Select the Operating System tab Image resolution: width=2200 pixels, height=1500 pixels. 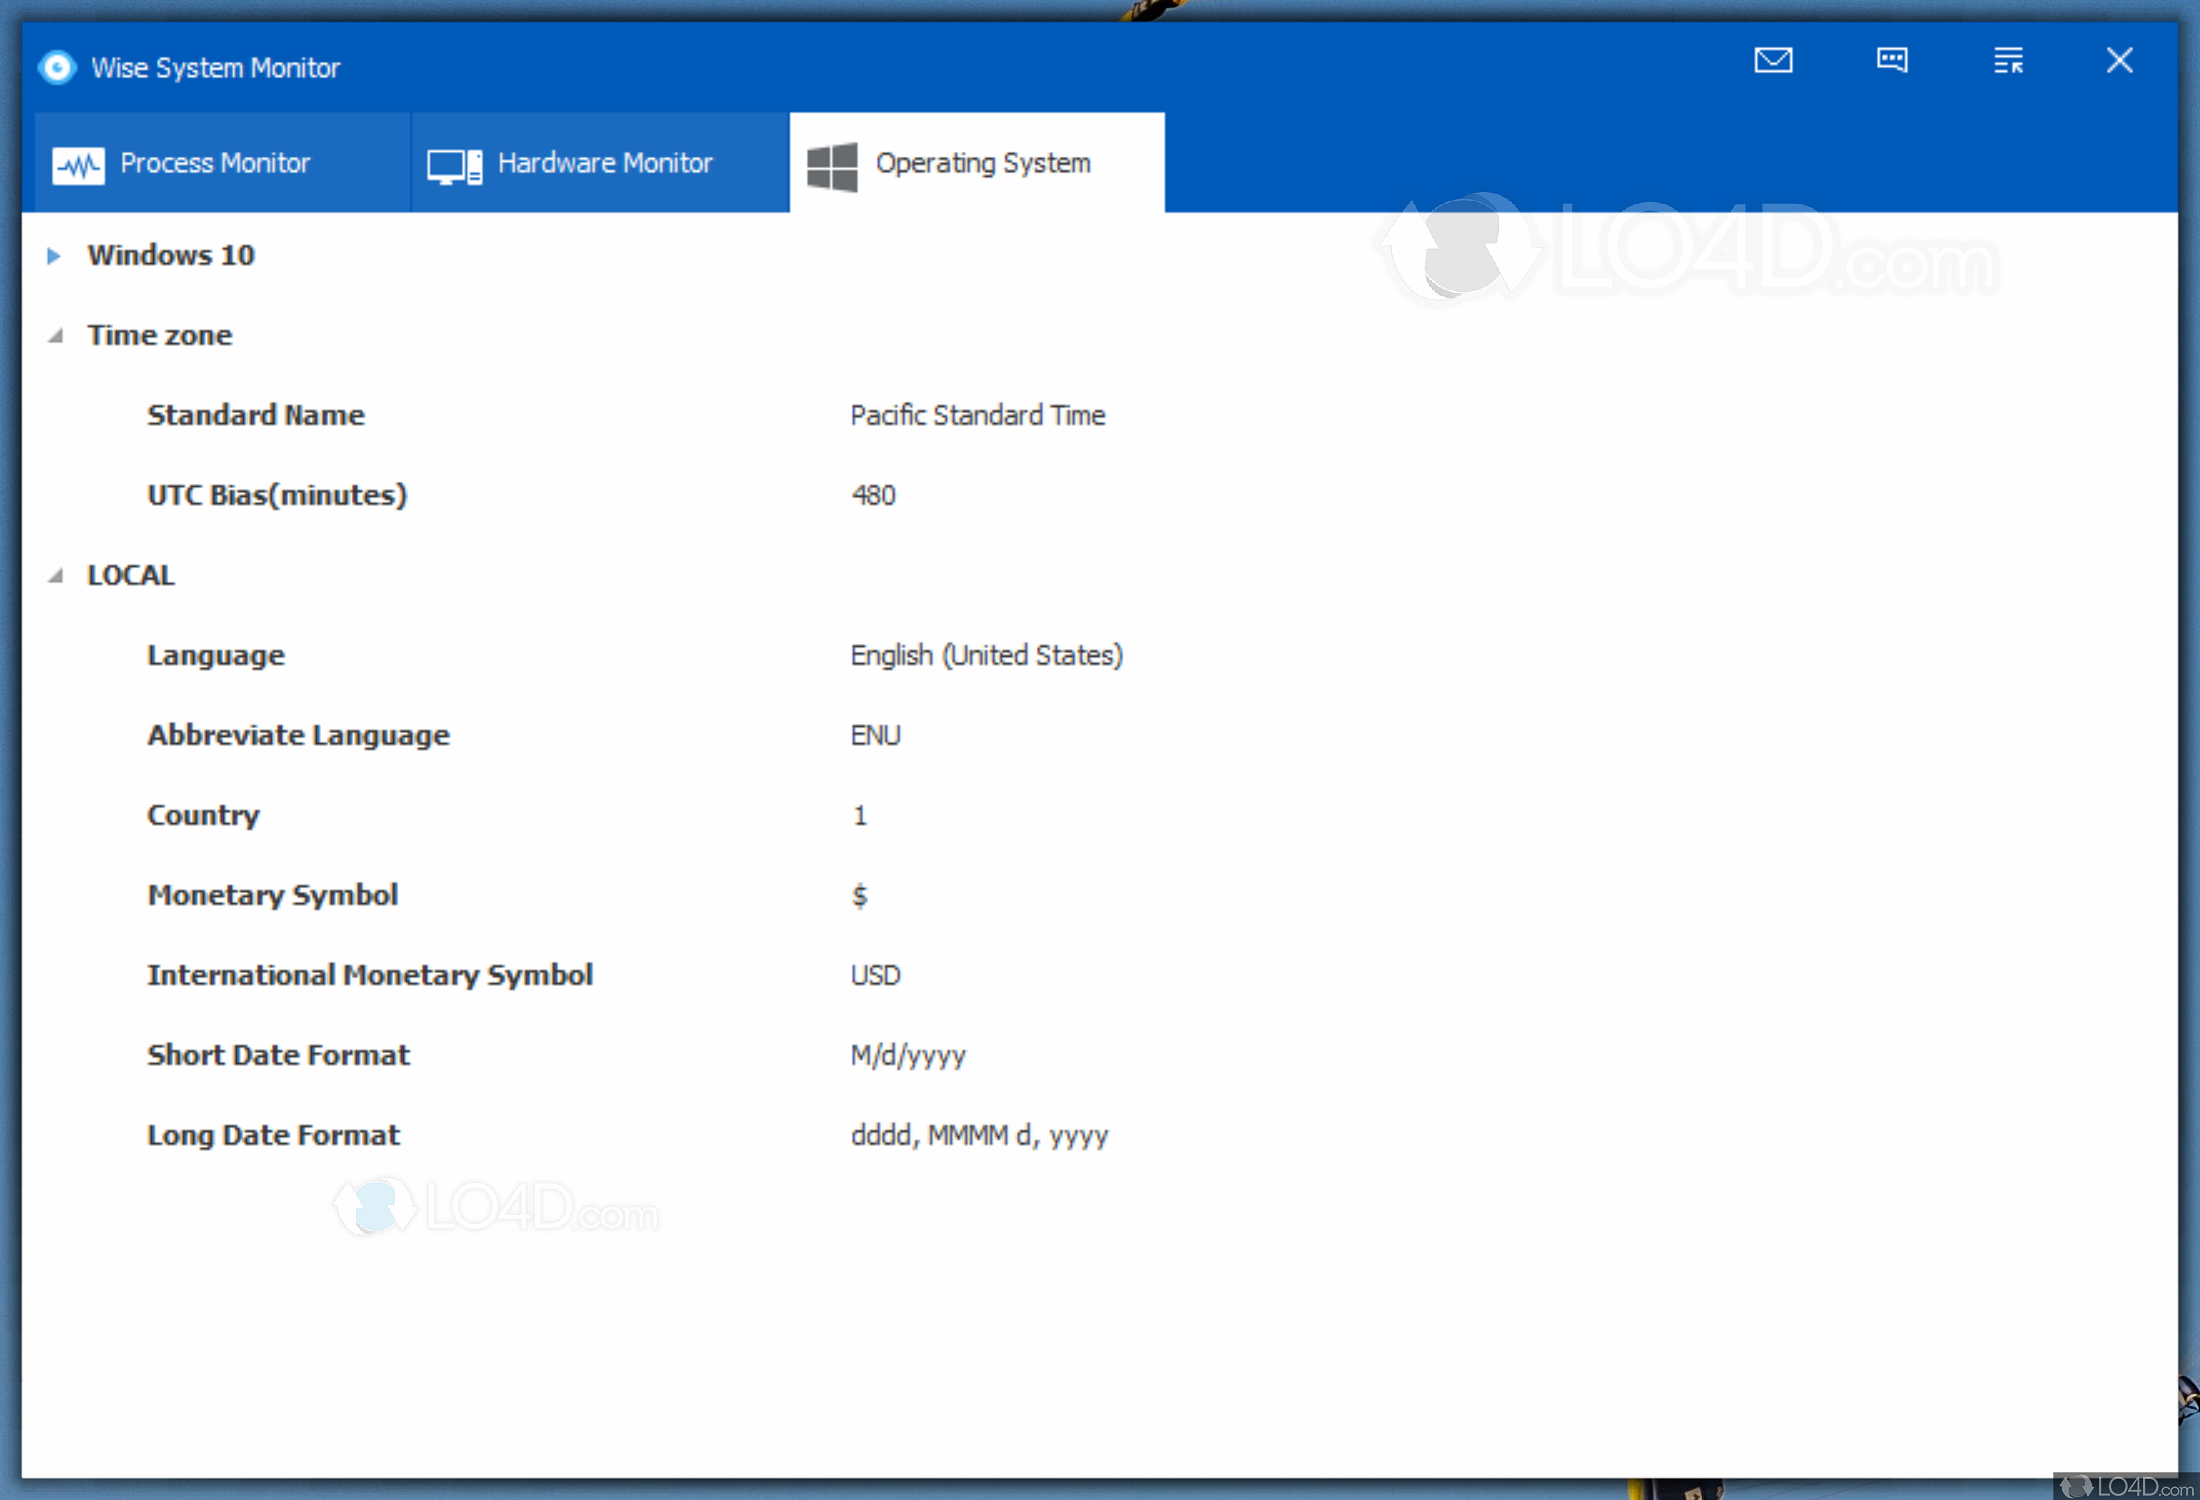pos(982,163)
